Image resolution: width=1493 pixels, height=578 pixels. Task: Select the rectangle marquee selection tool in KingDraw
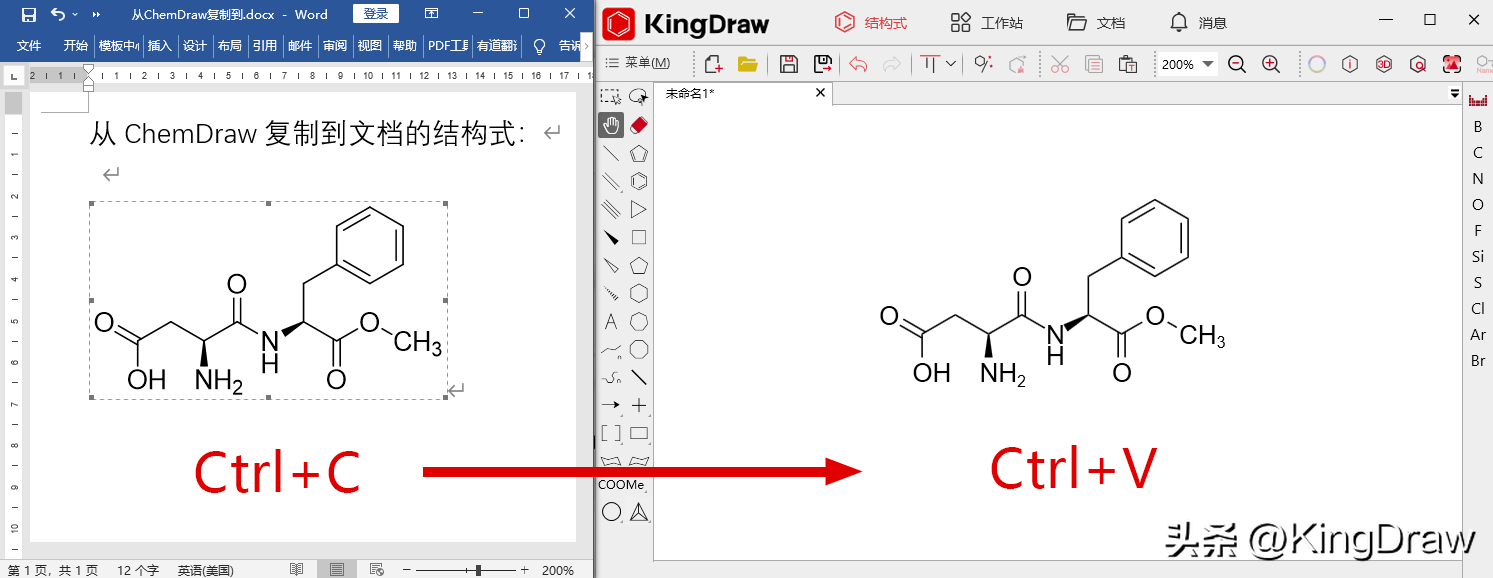pyautogui.click(x=610, y=97)
